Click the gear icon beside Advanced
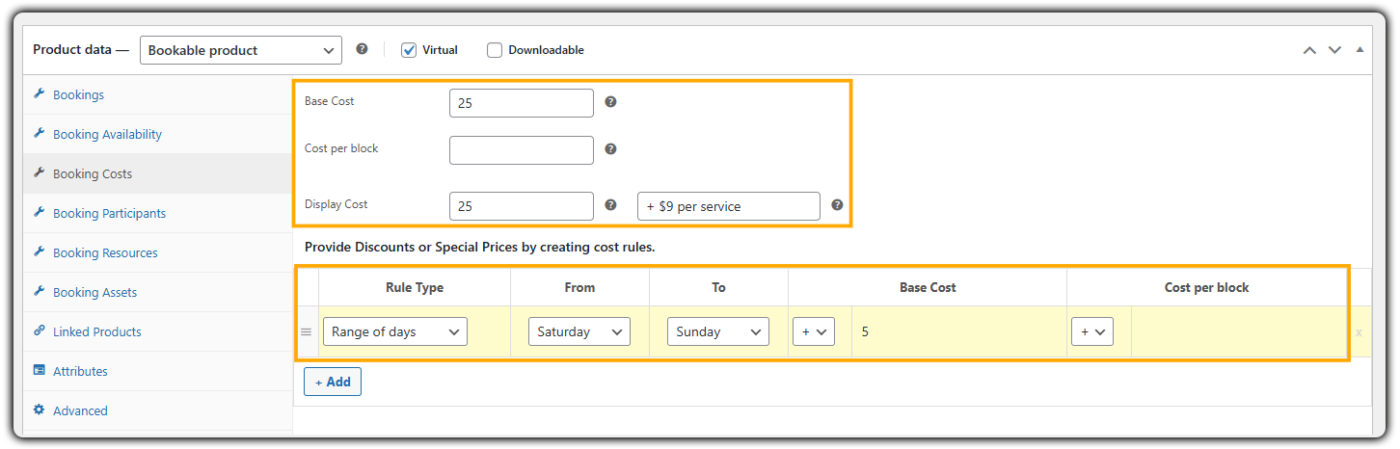The image size is (1400, 449). [39, 409]
